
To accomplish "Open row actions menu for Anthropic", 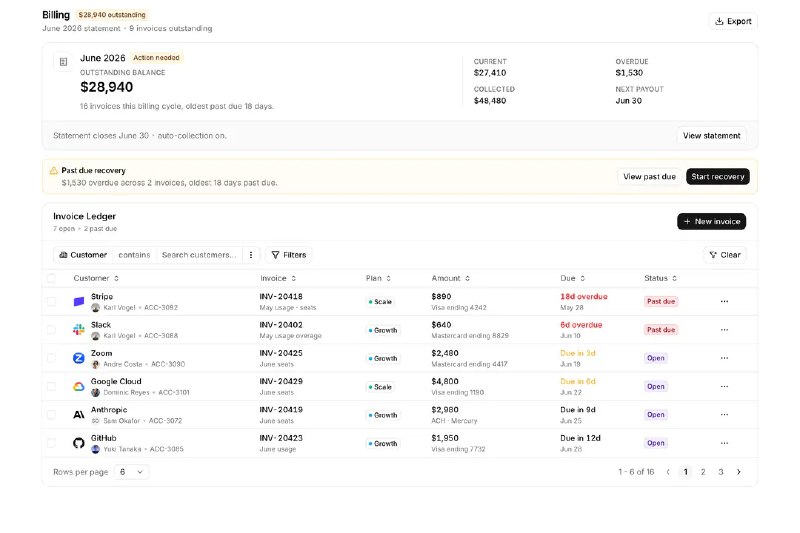I will (x=724, y=415).
